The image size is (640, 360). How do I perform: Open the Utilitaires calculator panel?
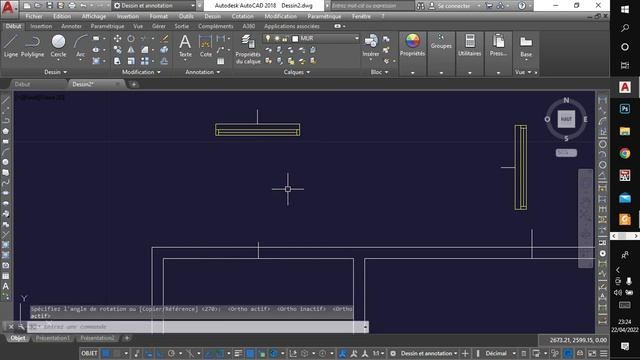pos(469,46)
